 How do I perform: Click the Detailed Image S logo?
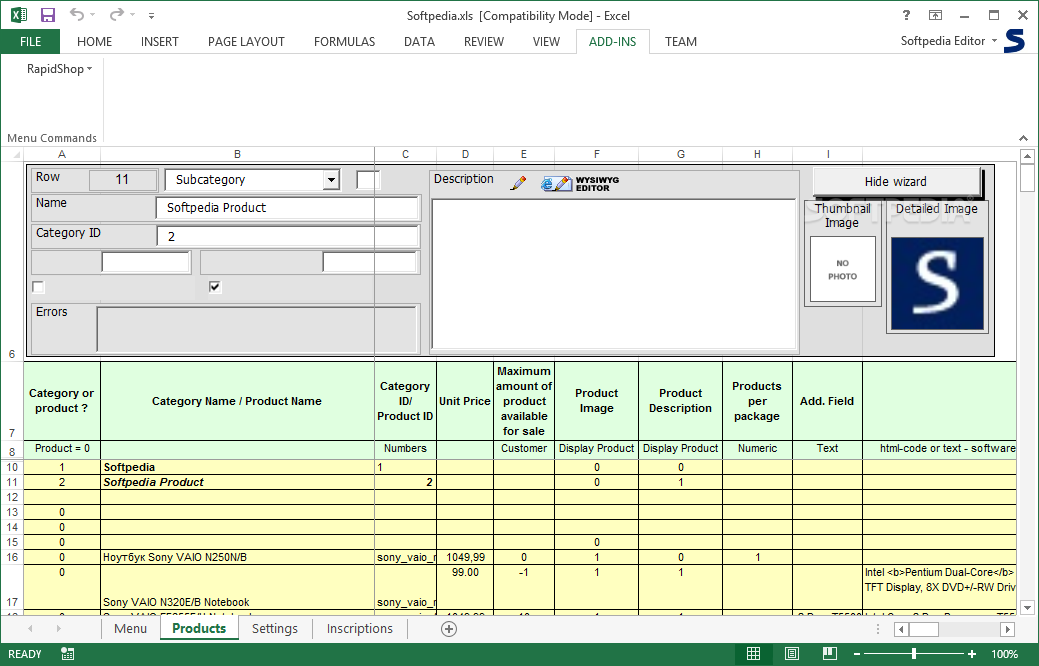pos(937,284)
